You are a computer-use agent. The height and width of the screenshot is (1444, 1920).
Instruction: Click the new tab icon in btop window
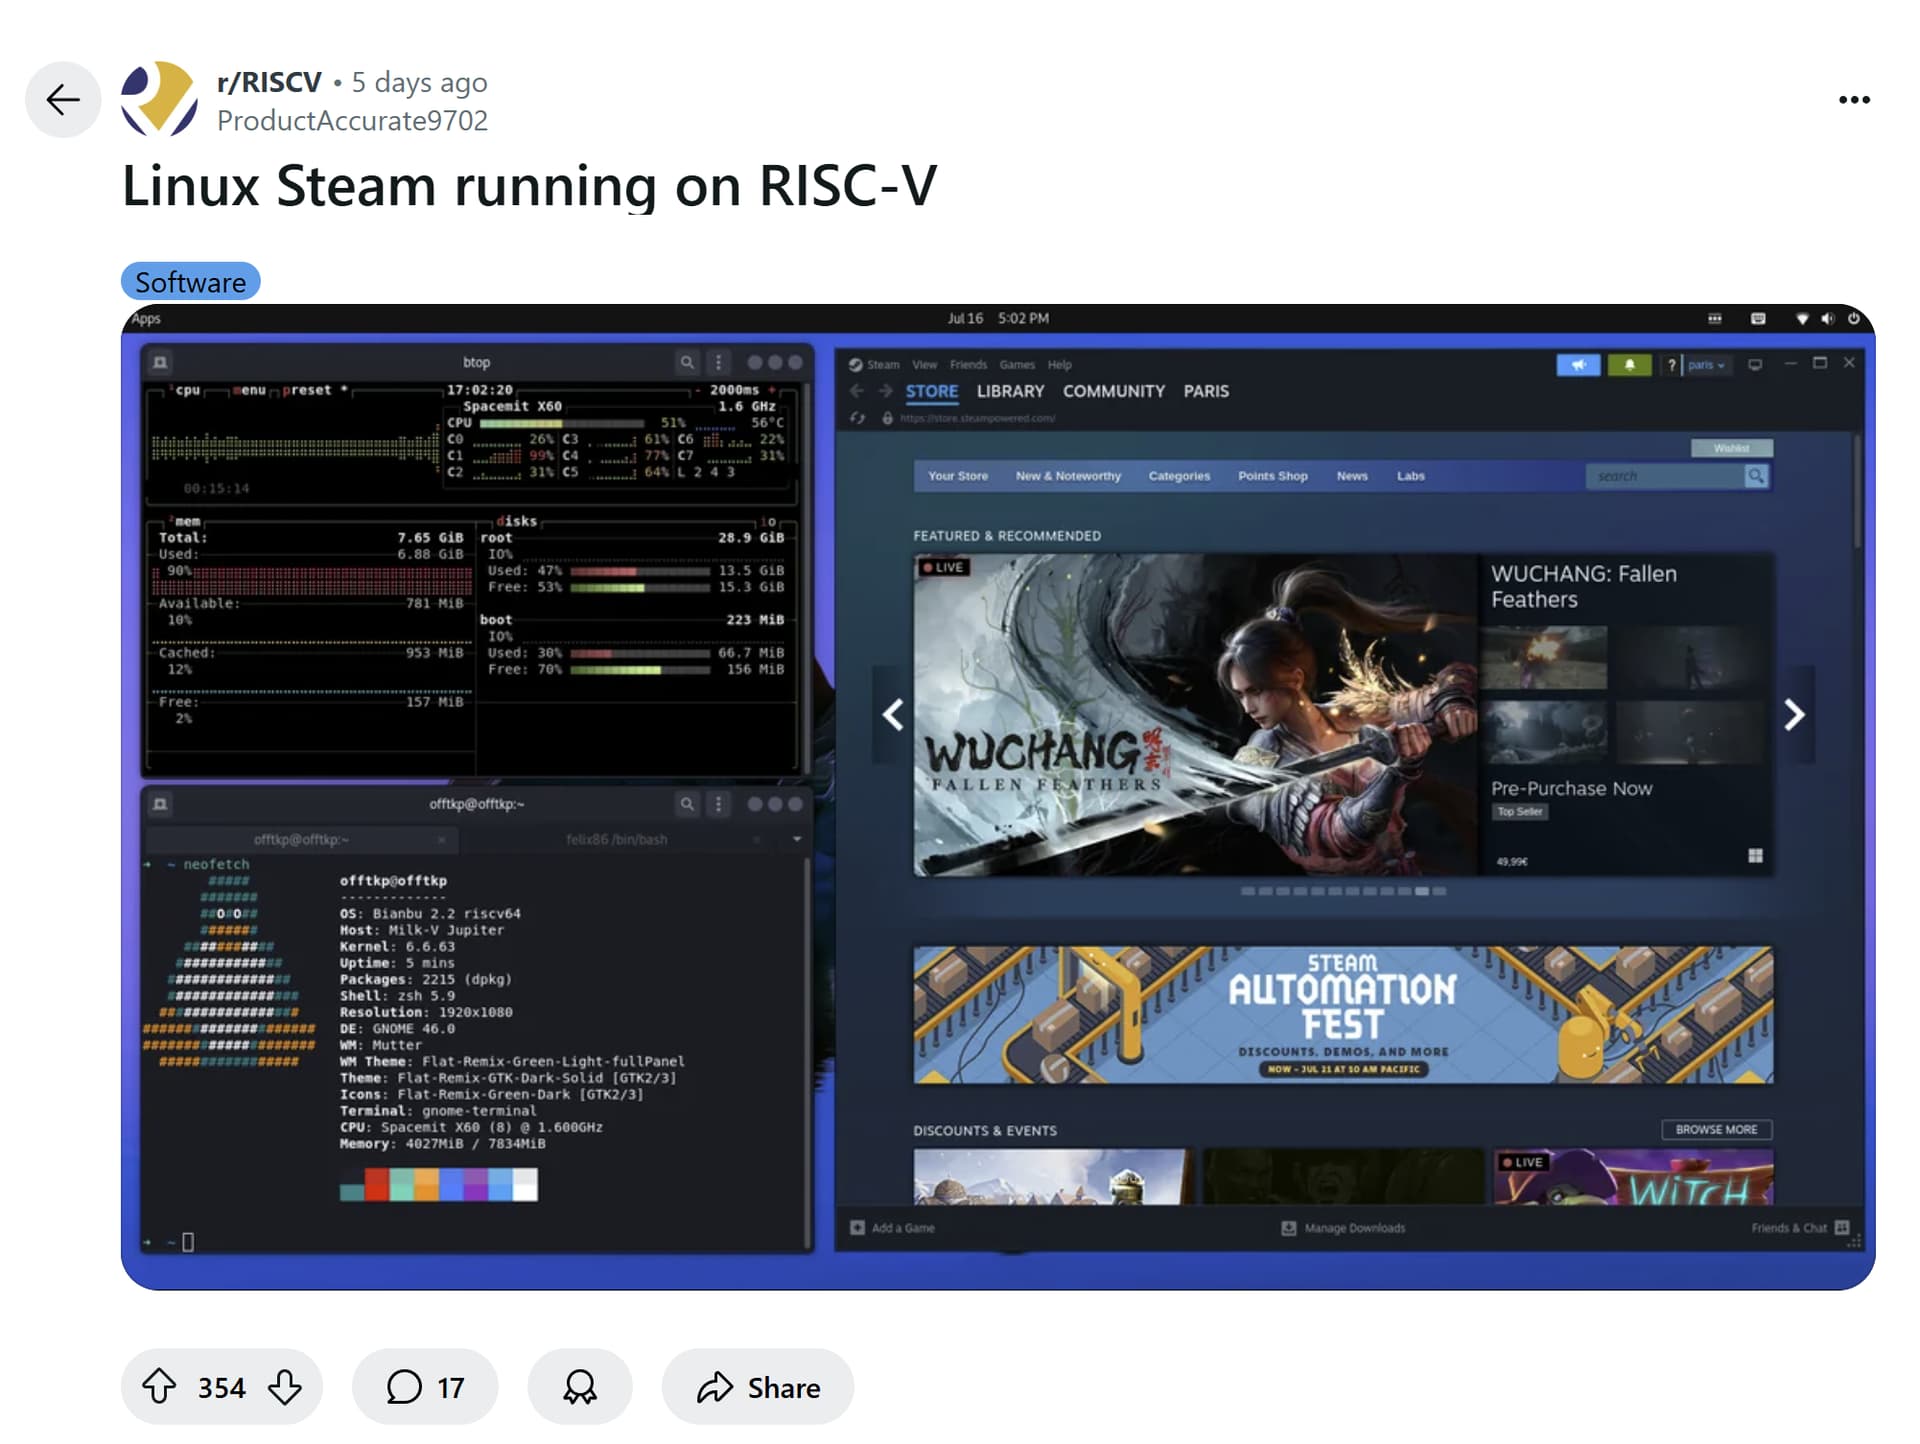click(x=160, y=362)
